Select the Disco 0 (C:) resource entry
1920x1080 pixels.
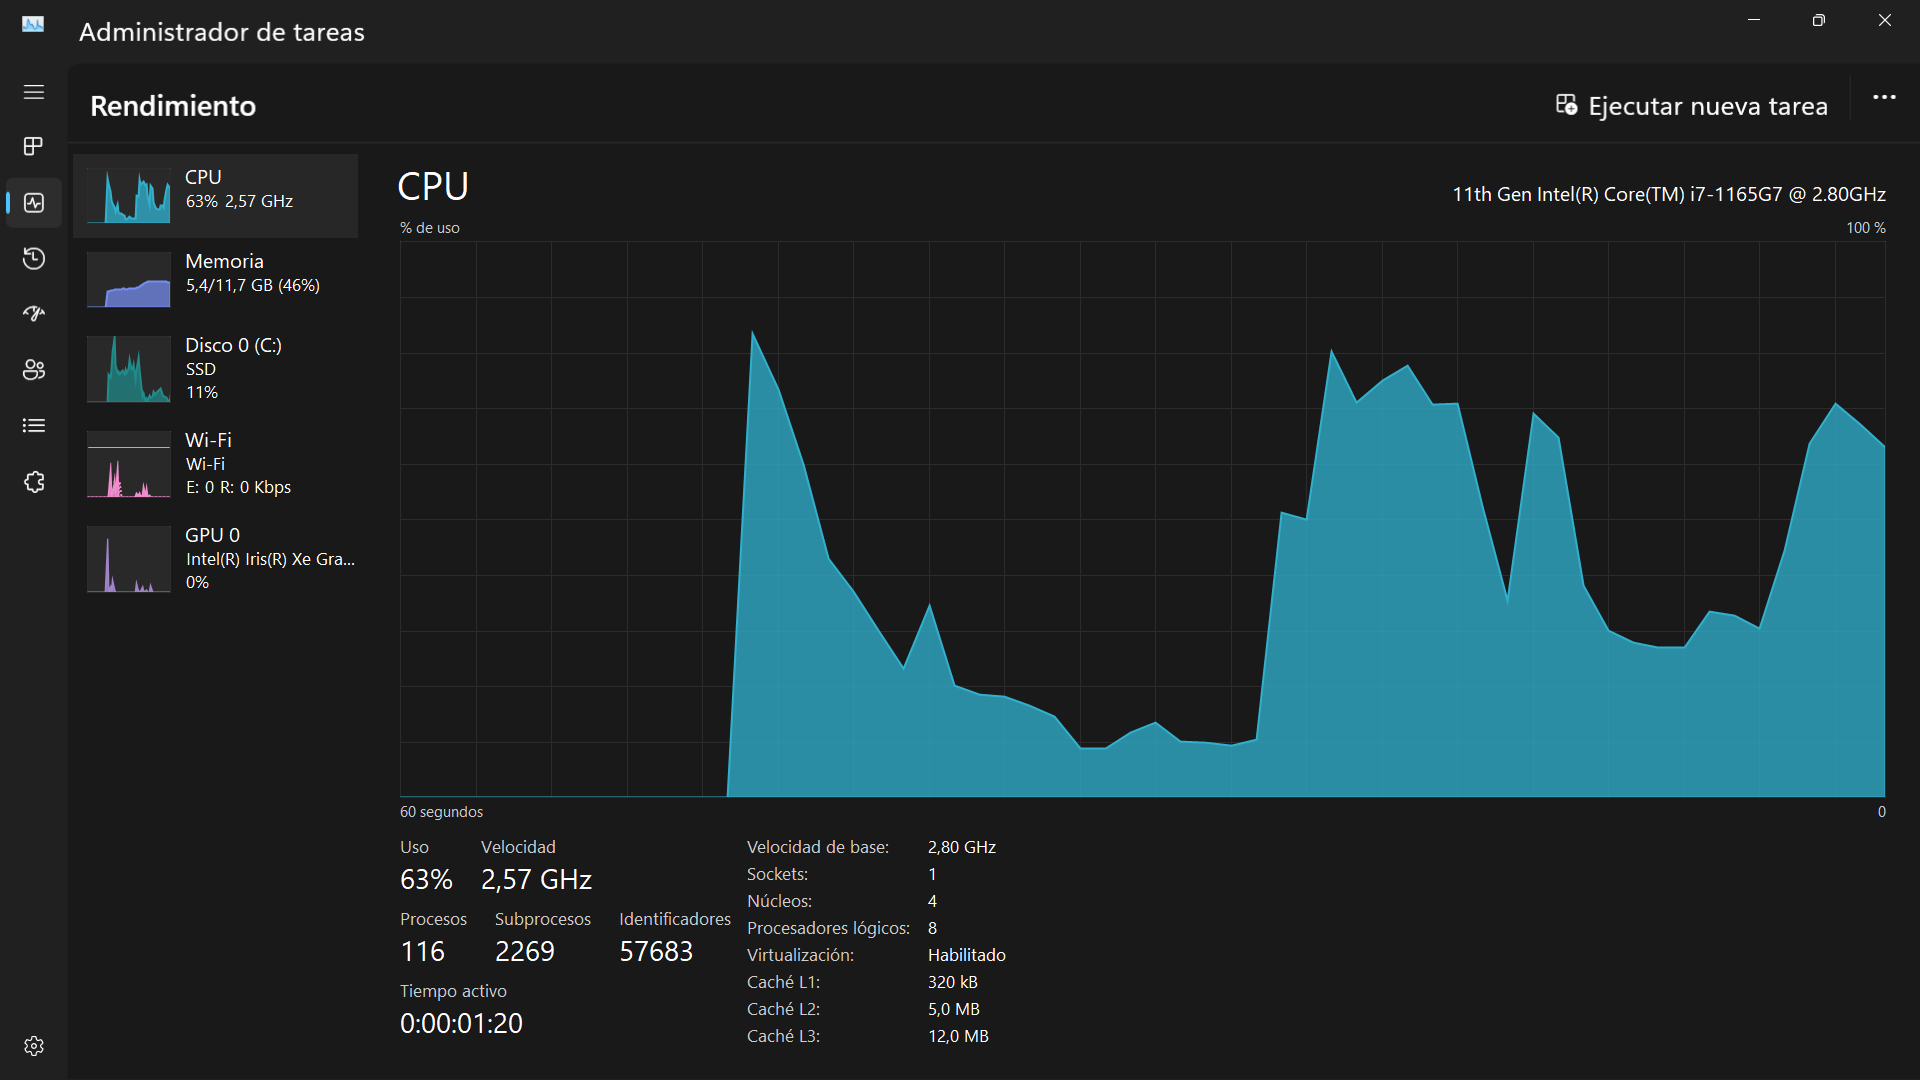pos(215,368)
